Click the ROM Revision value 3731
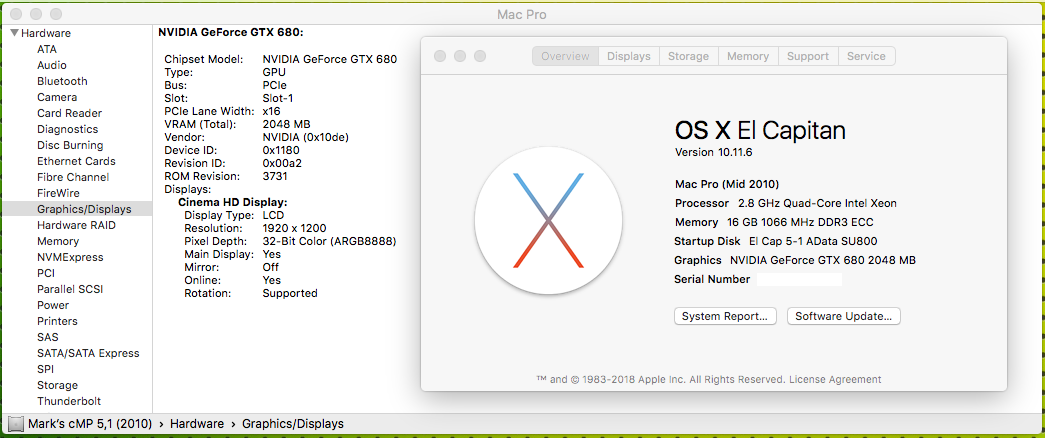This screenshot has width=1045, height=438. pos(275,176)
